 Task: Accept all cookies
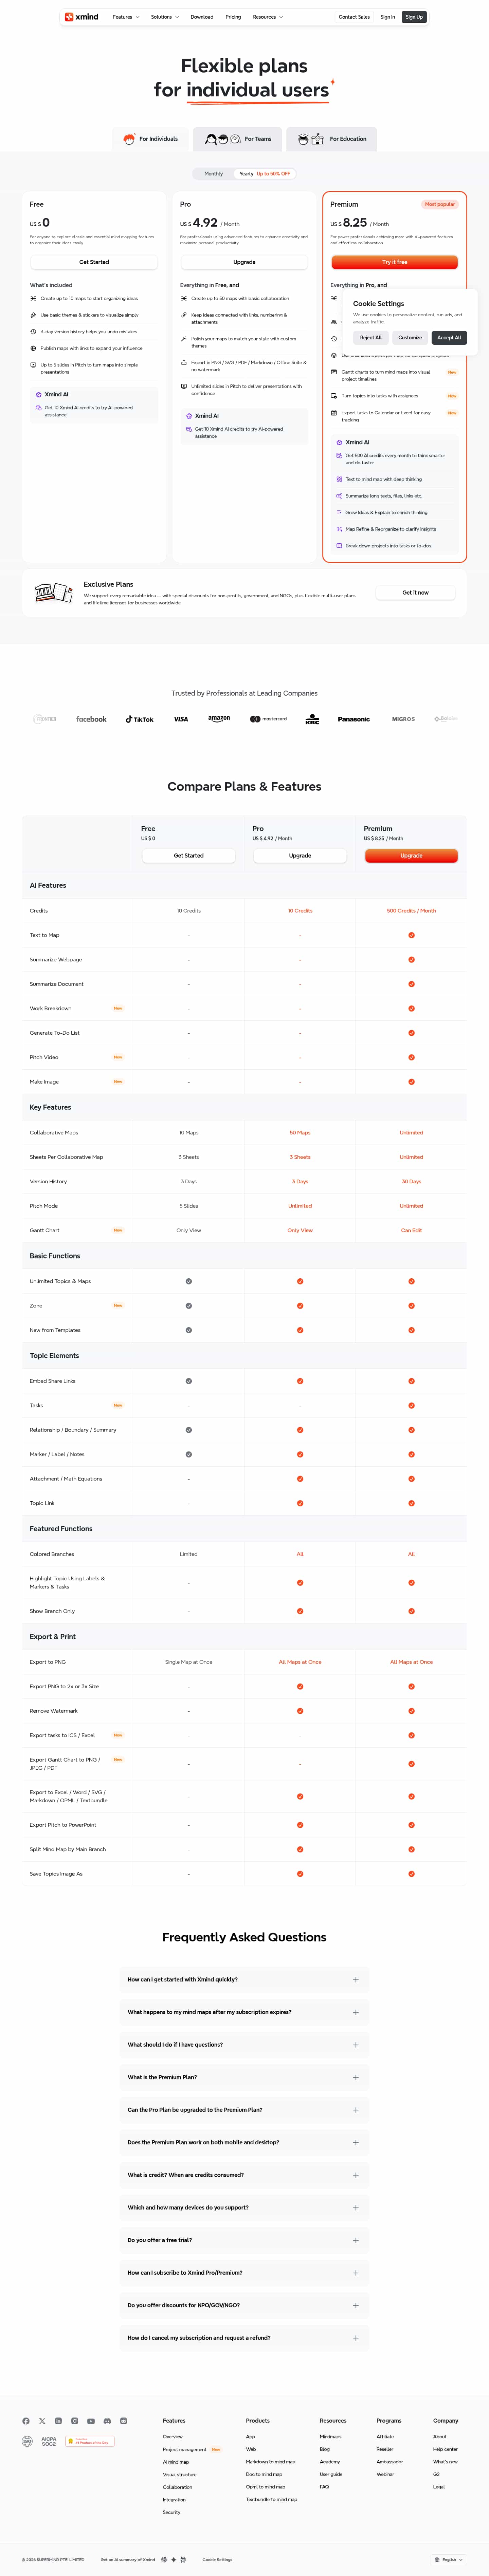[449, 338]
